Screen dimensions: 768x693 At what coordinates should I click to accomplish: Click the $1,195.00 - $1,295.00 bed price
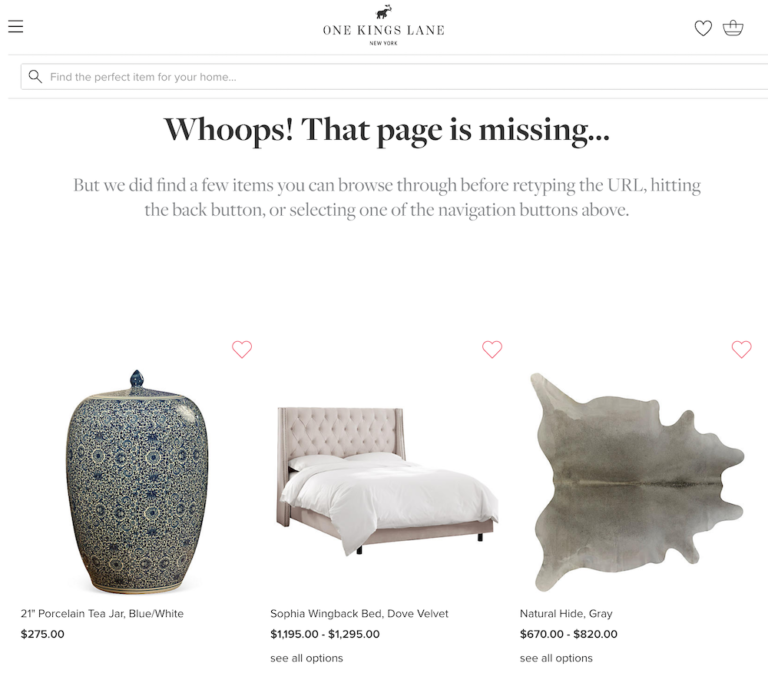click(325, 634)
